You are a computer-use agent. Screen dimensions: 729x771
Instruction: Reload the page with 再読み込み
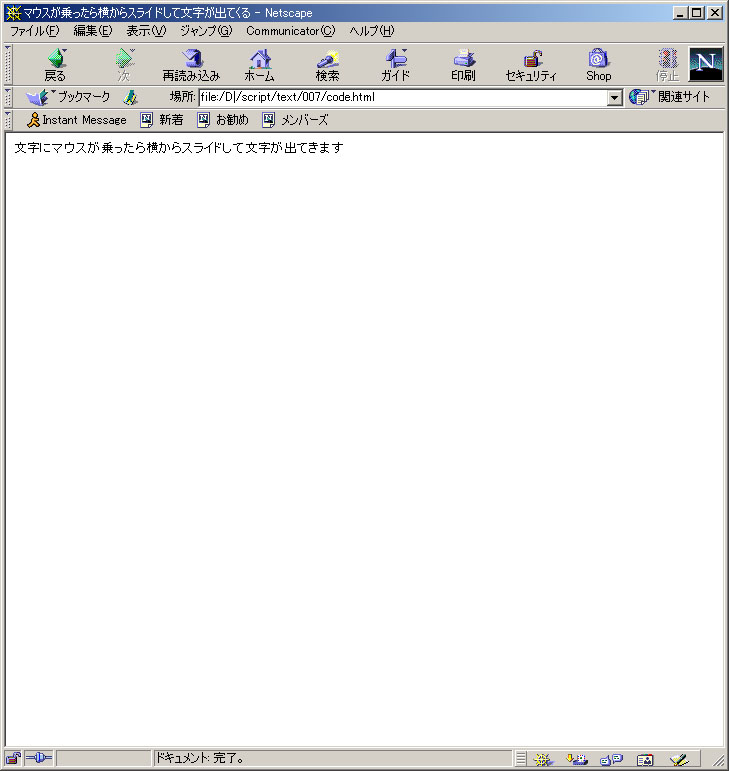click(191, 64)
